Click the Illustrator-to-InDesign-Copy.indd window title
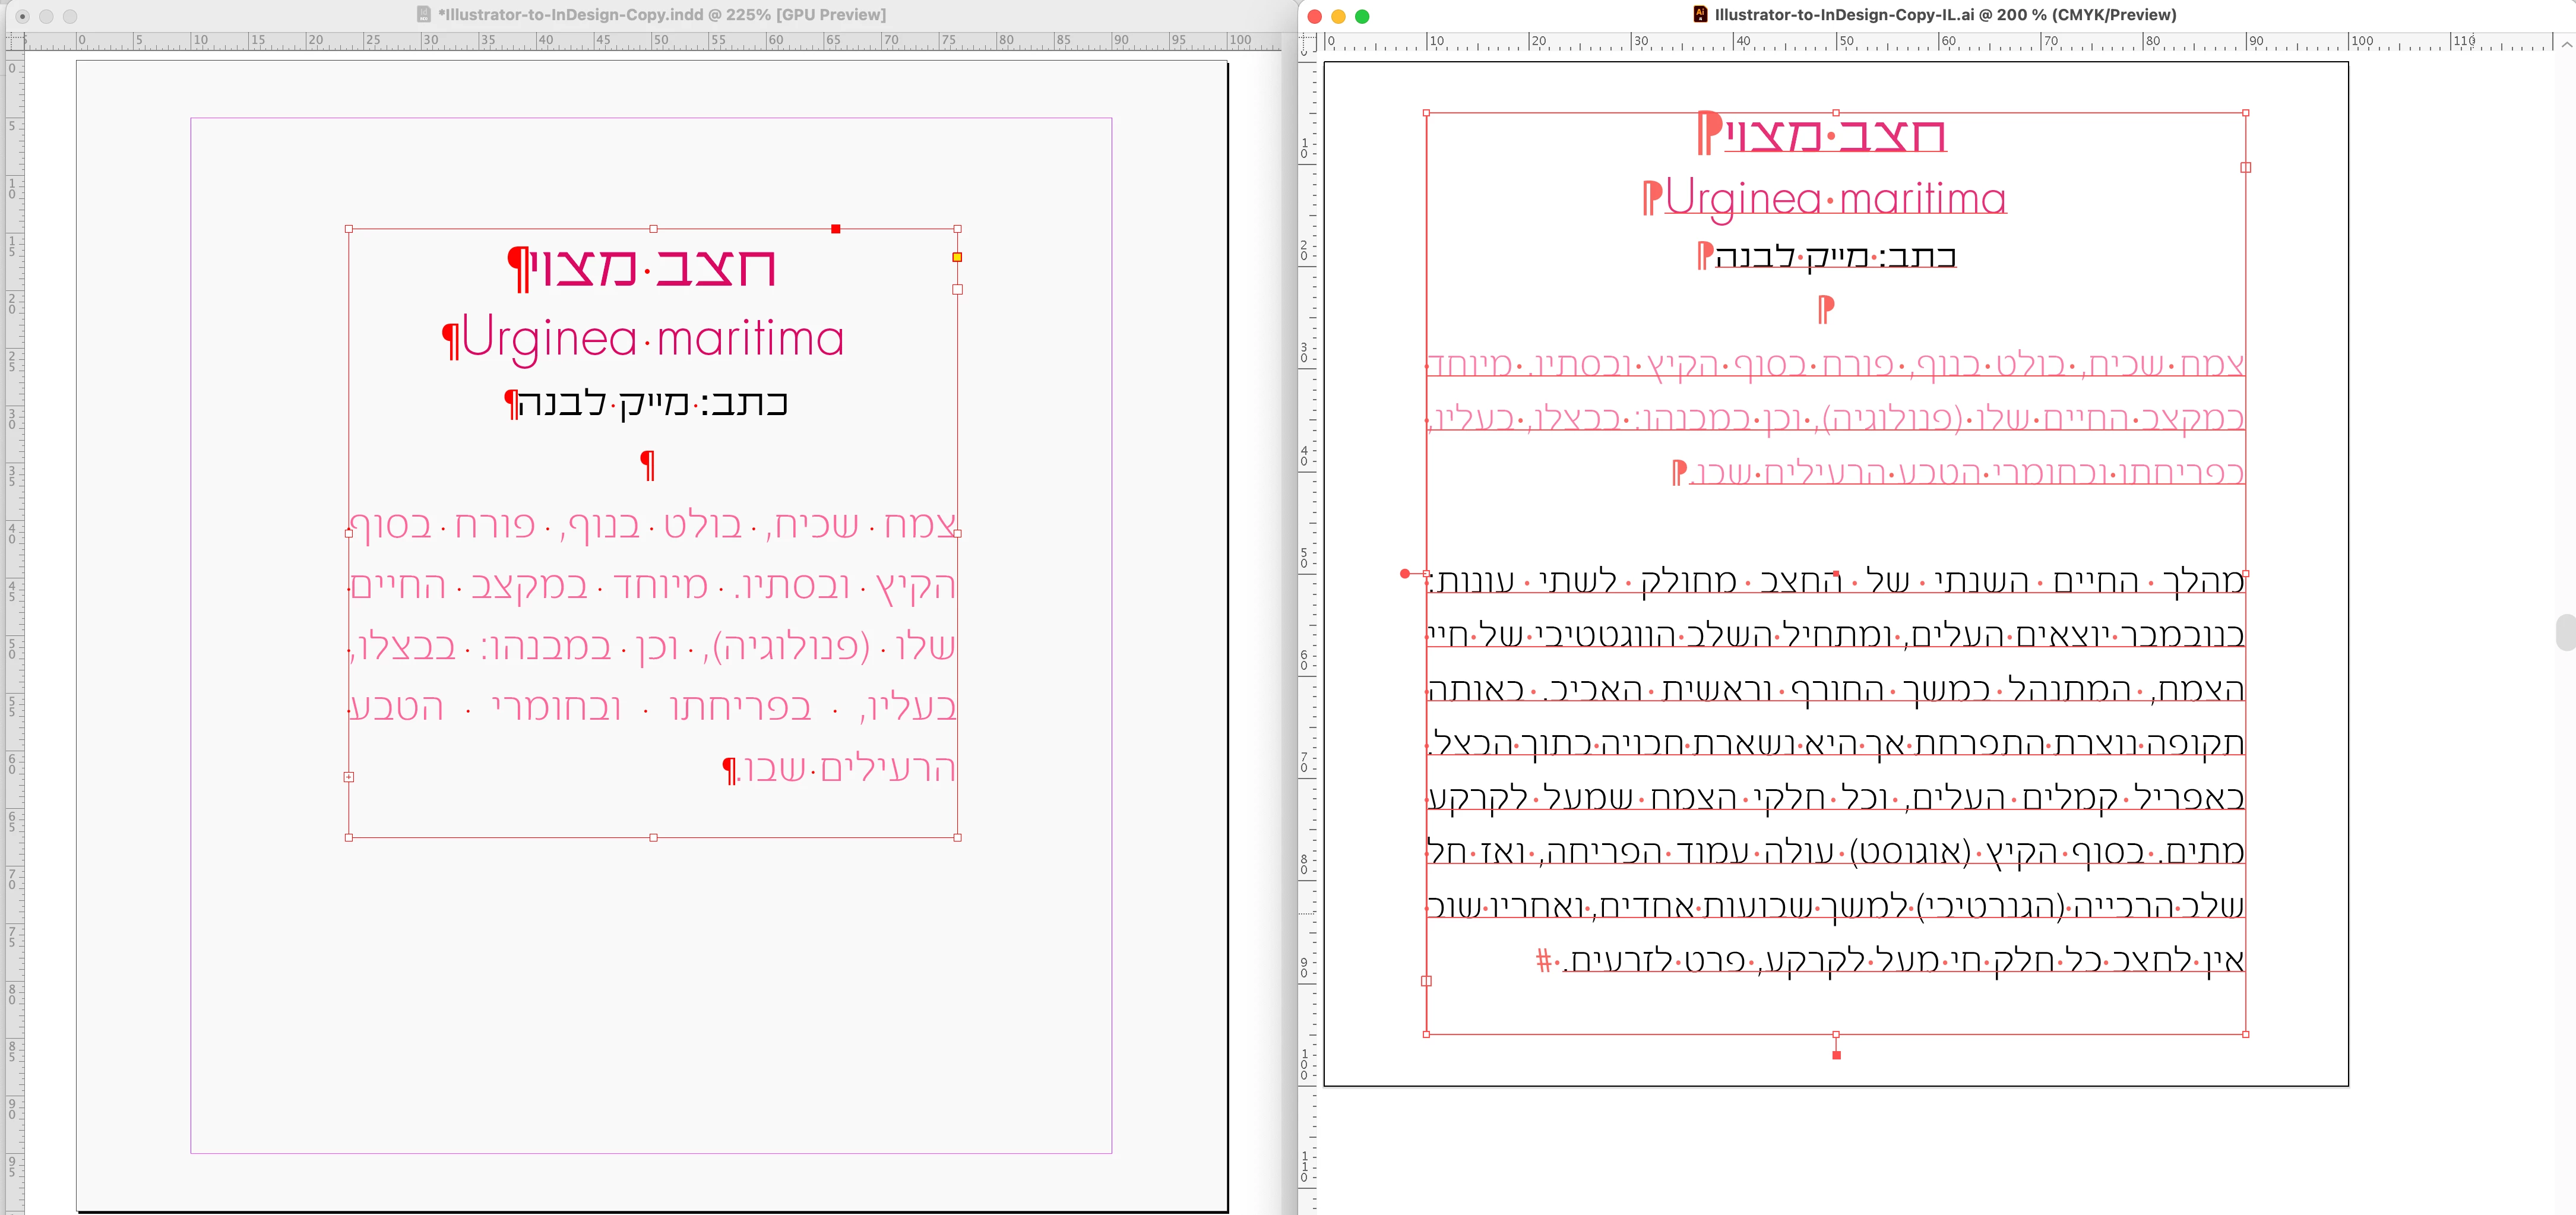This screenshot has width=2576, height=1215. point(661,14)
